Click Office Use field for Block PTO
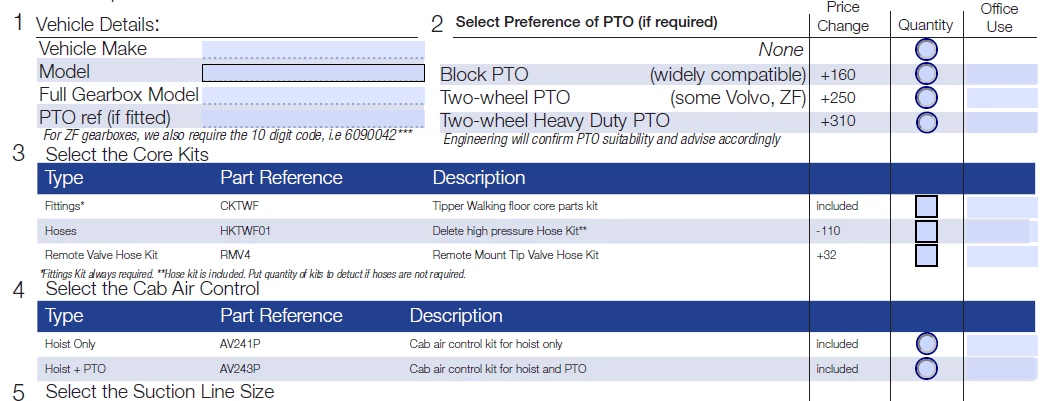The width and height of the screenshot is (1059, 401). click(x=1002, y=74)
